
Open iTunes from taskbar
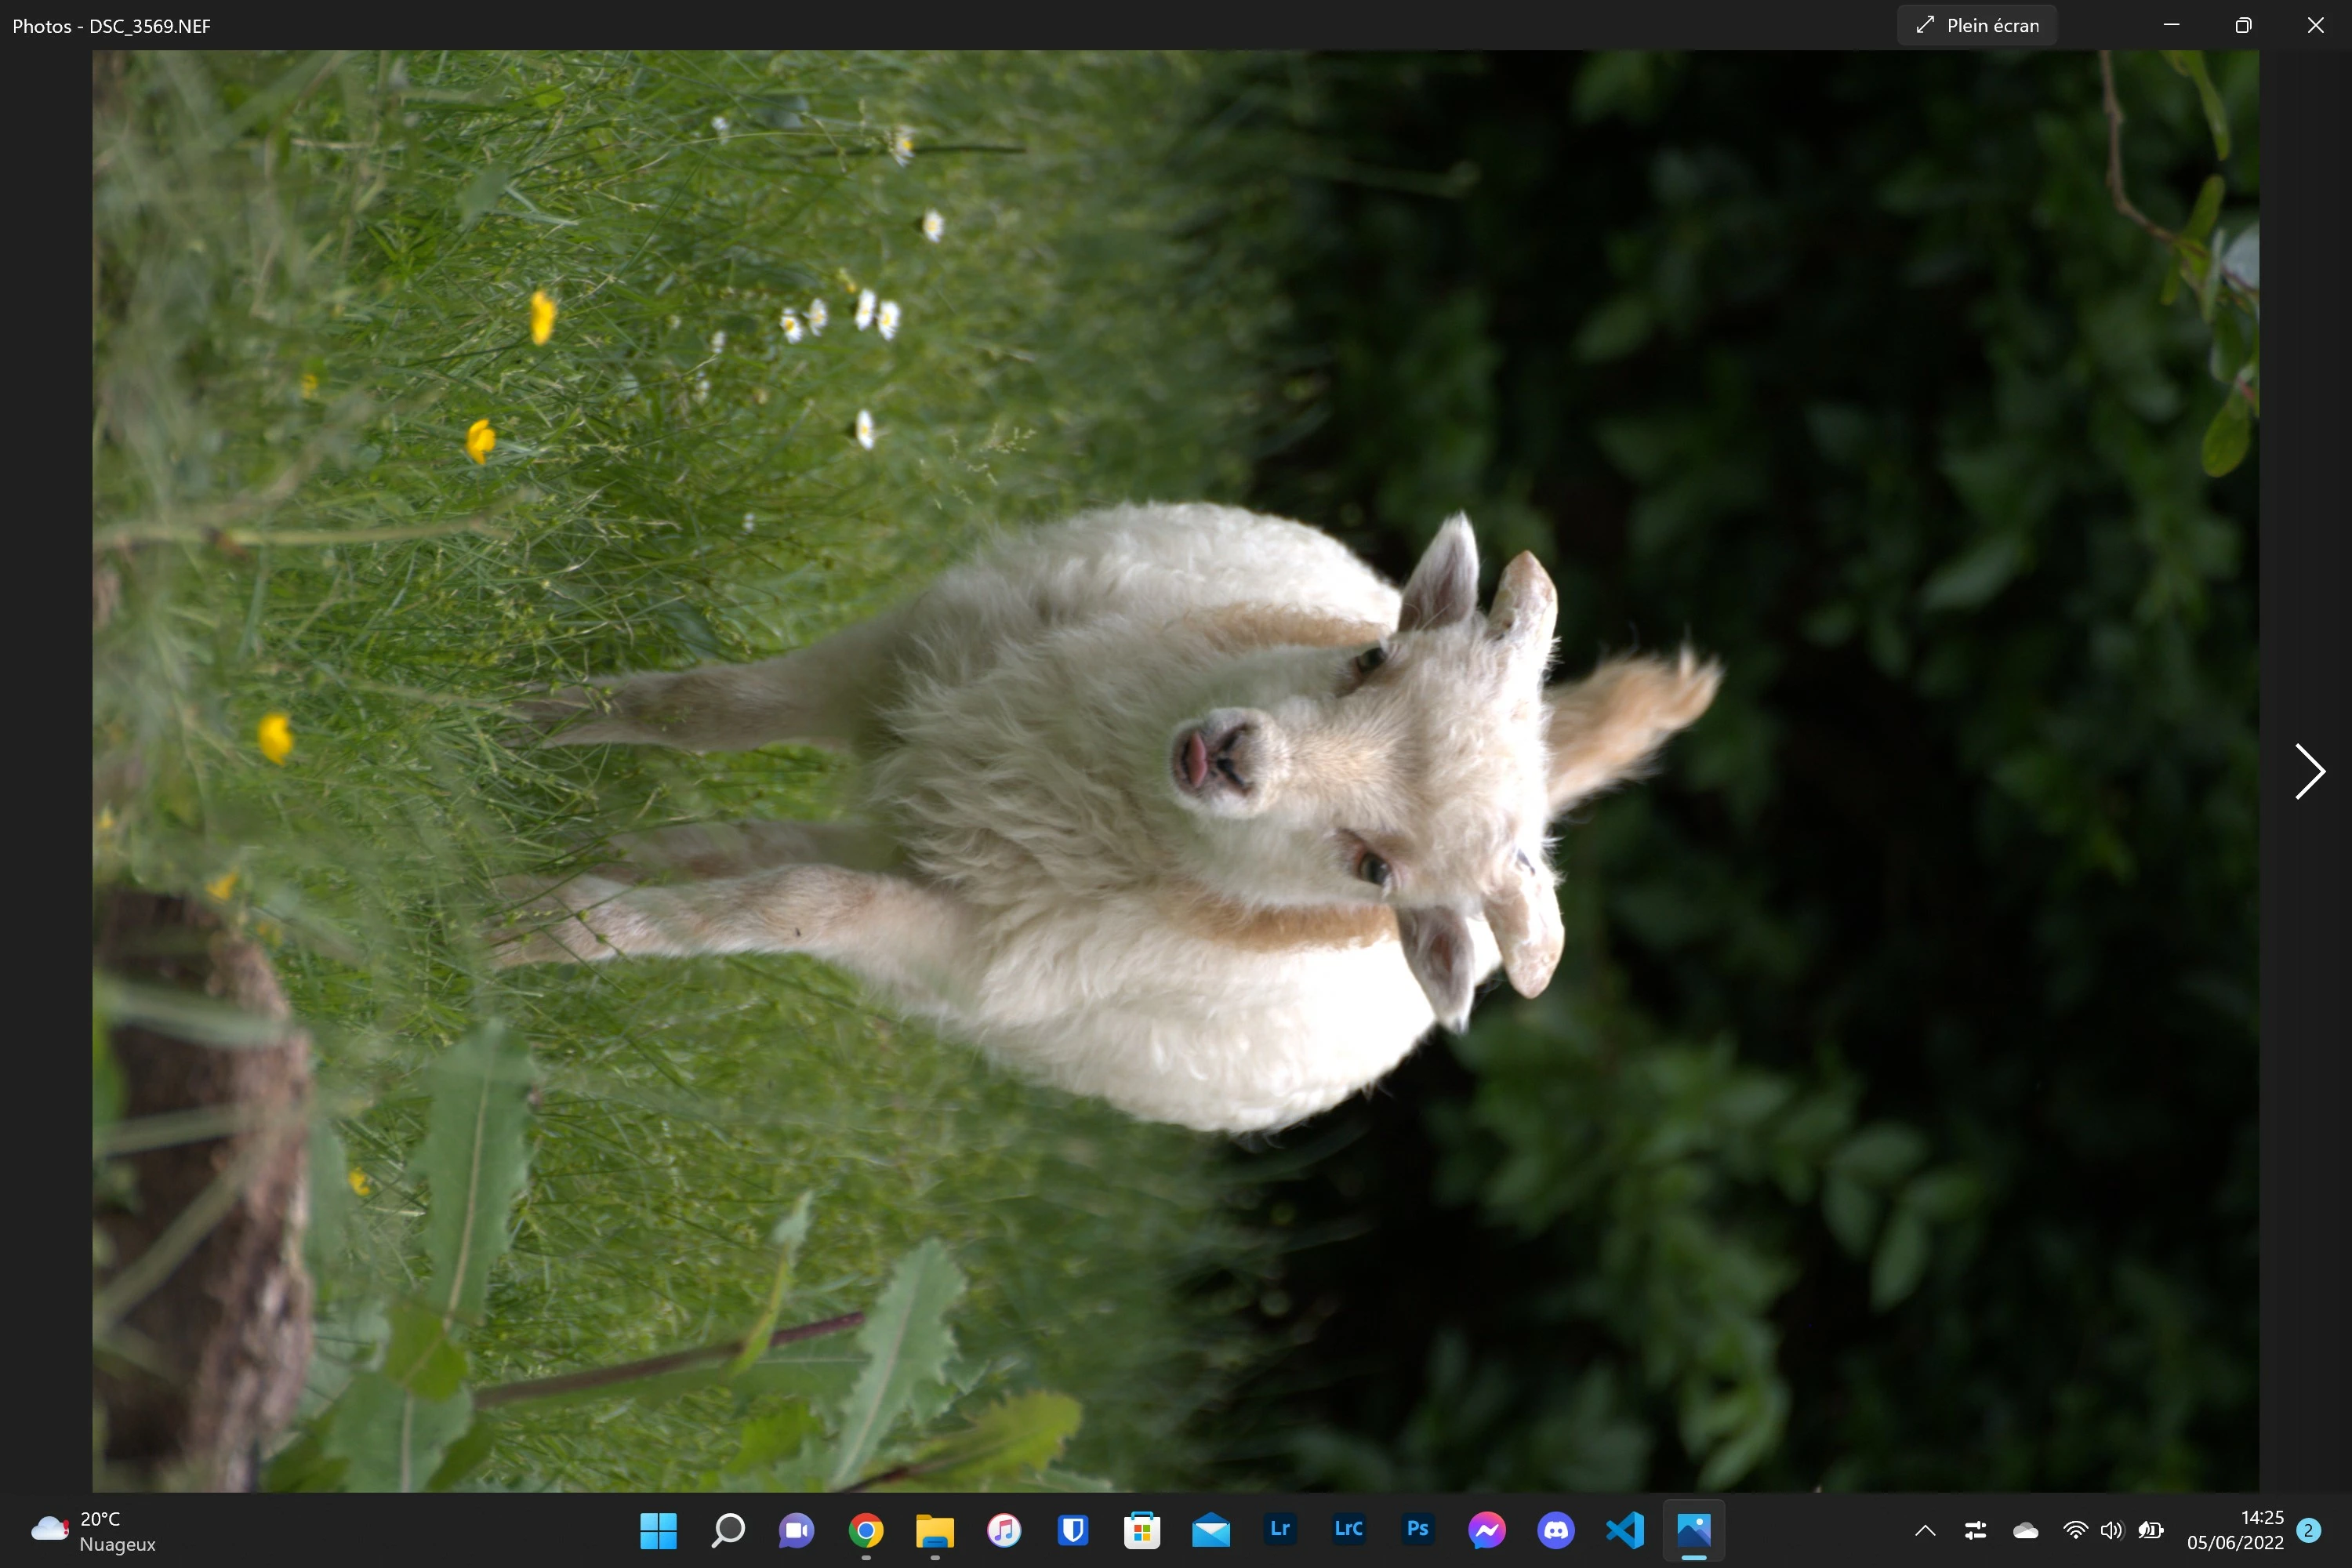pyautogui.click(x=1004, y=1530)
